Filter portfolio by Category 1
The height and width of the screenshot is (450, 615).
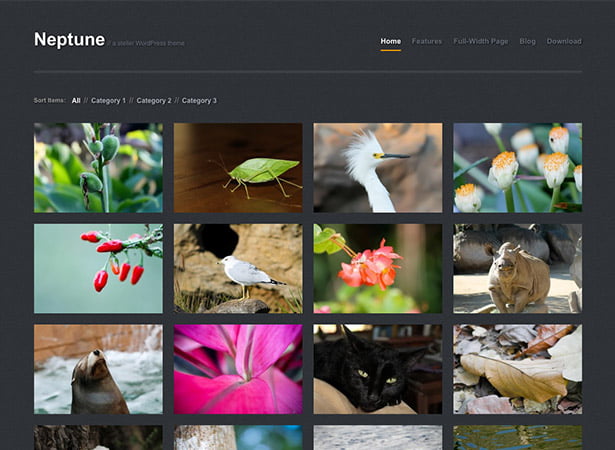click(x=108, y=100)
